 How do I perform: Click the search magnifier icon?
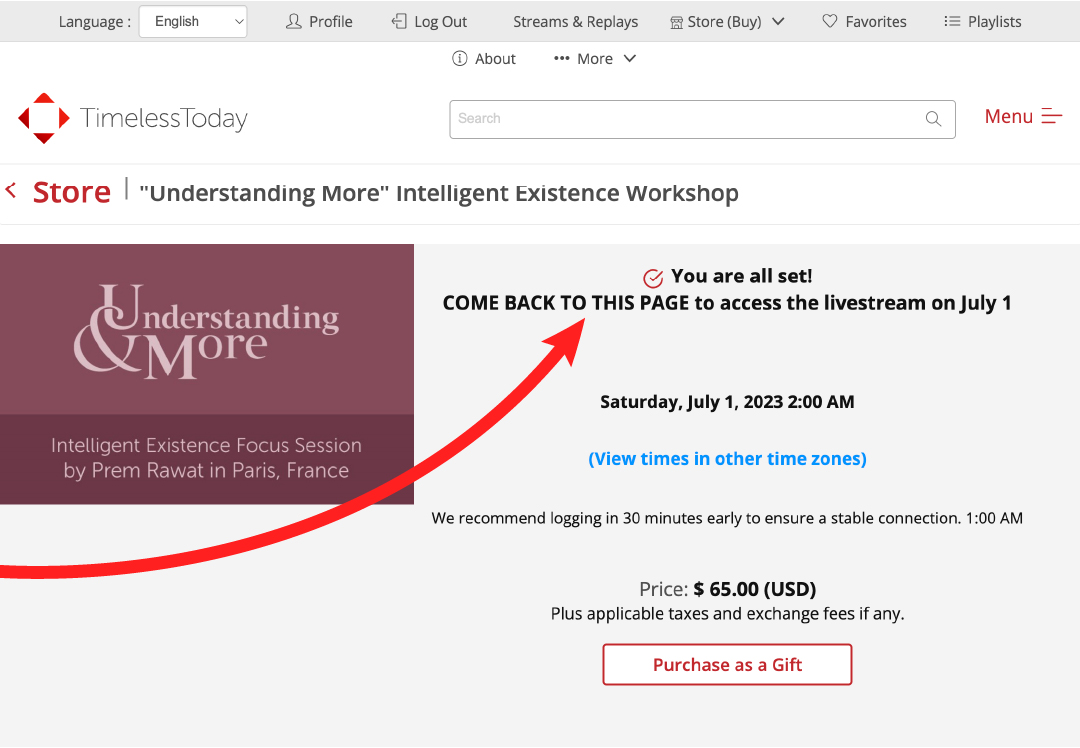pos(933,119)
